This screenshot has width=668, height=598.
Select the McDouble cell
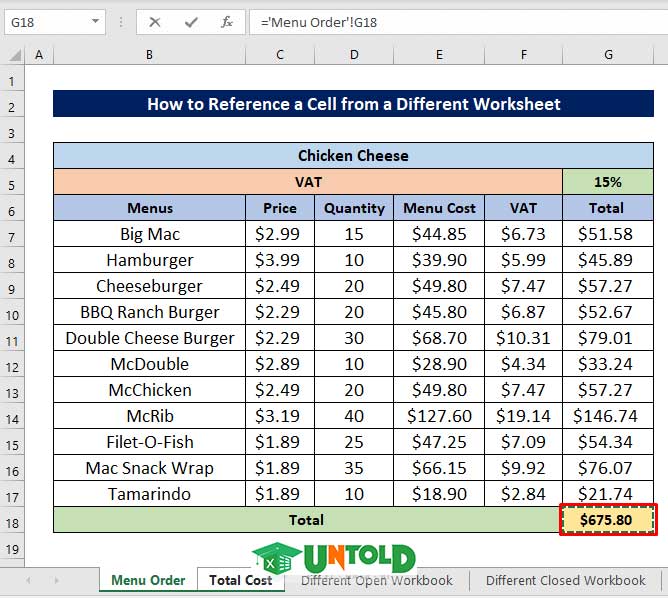coord(150,364)
